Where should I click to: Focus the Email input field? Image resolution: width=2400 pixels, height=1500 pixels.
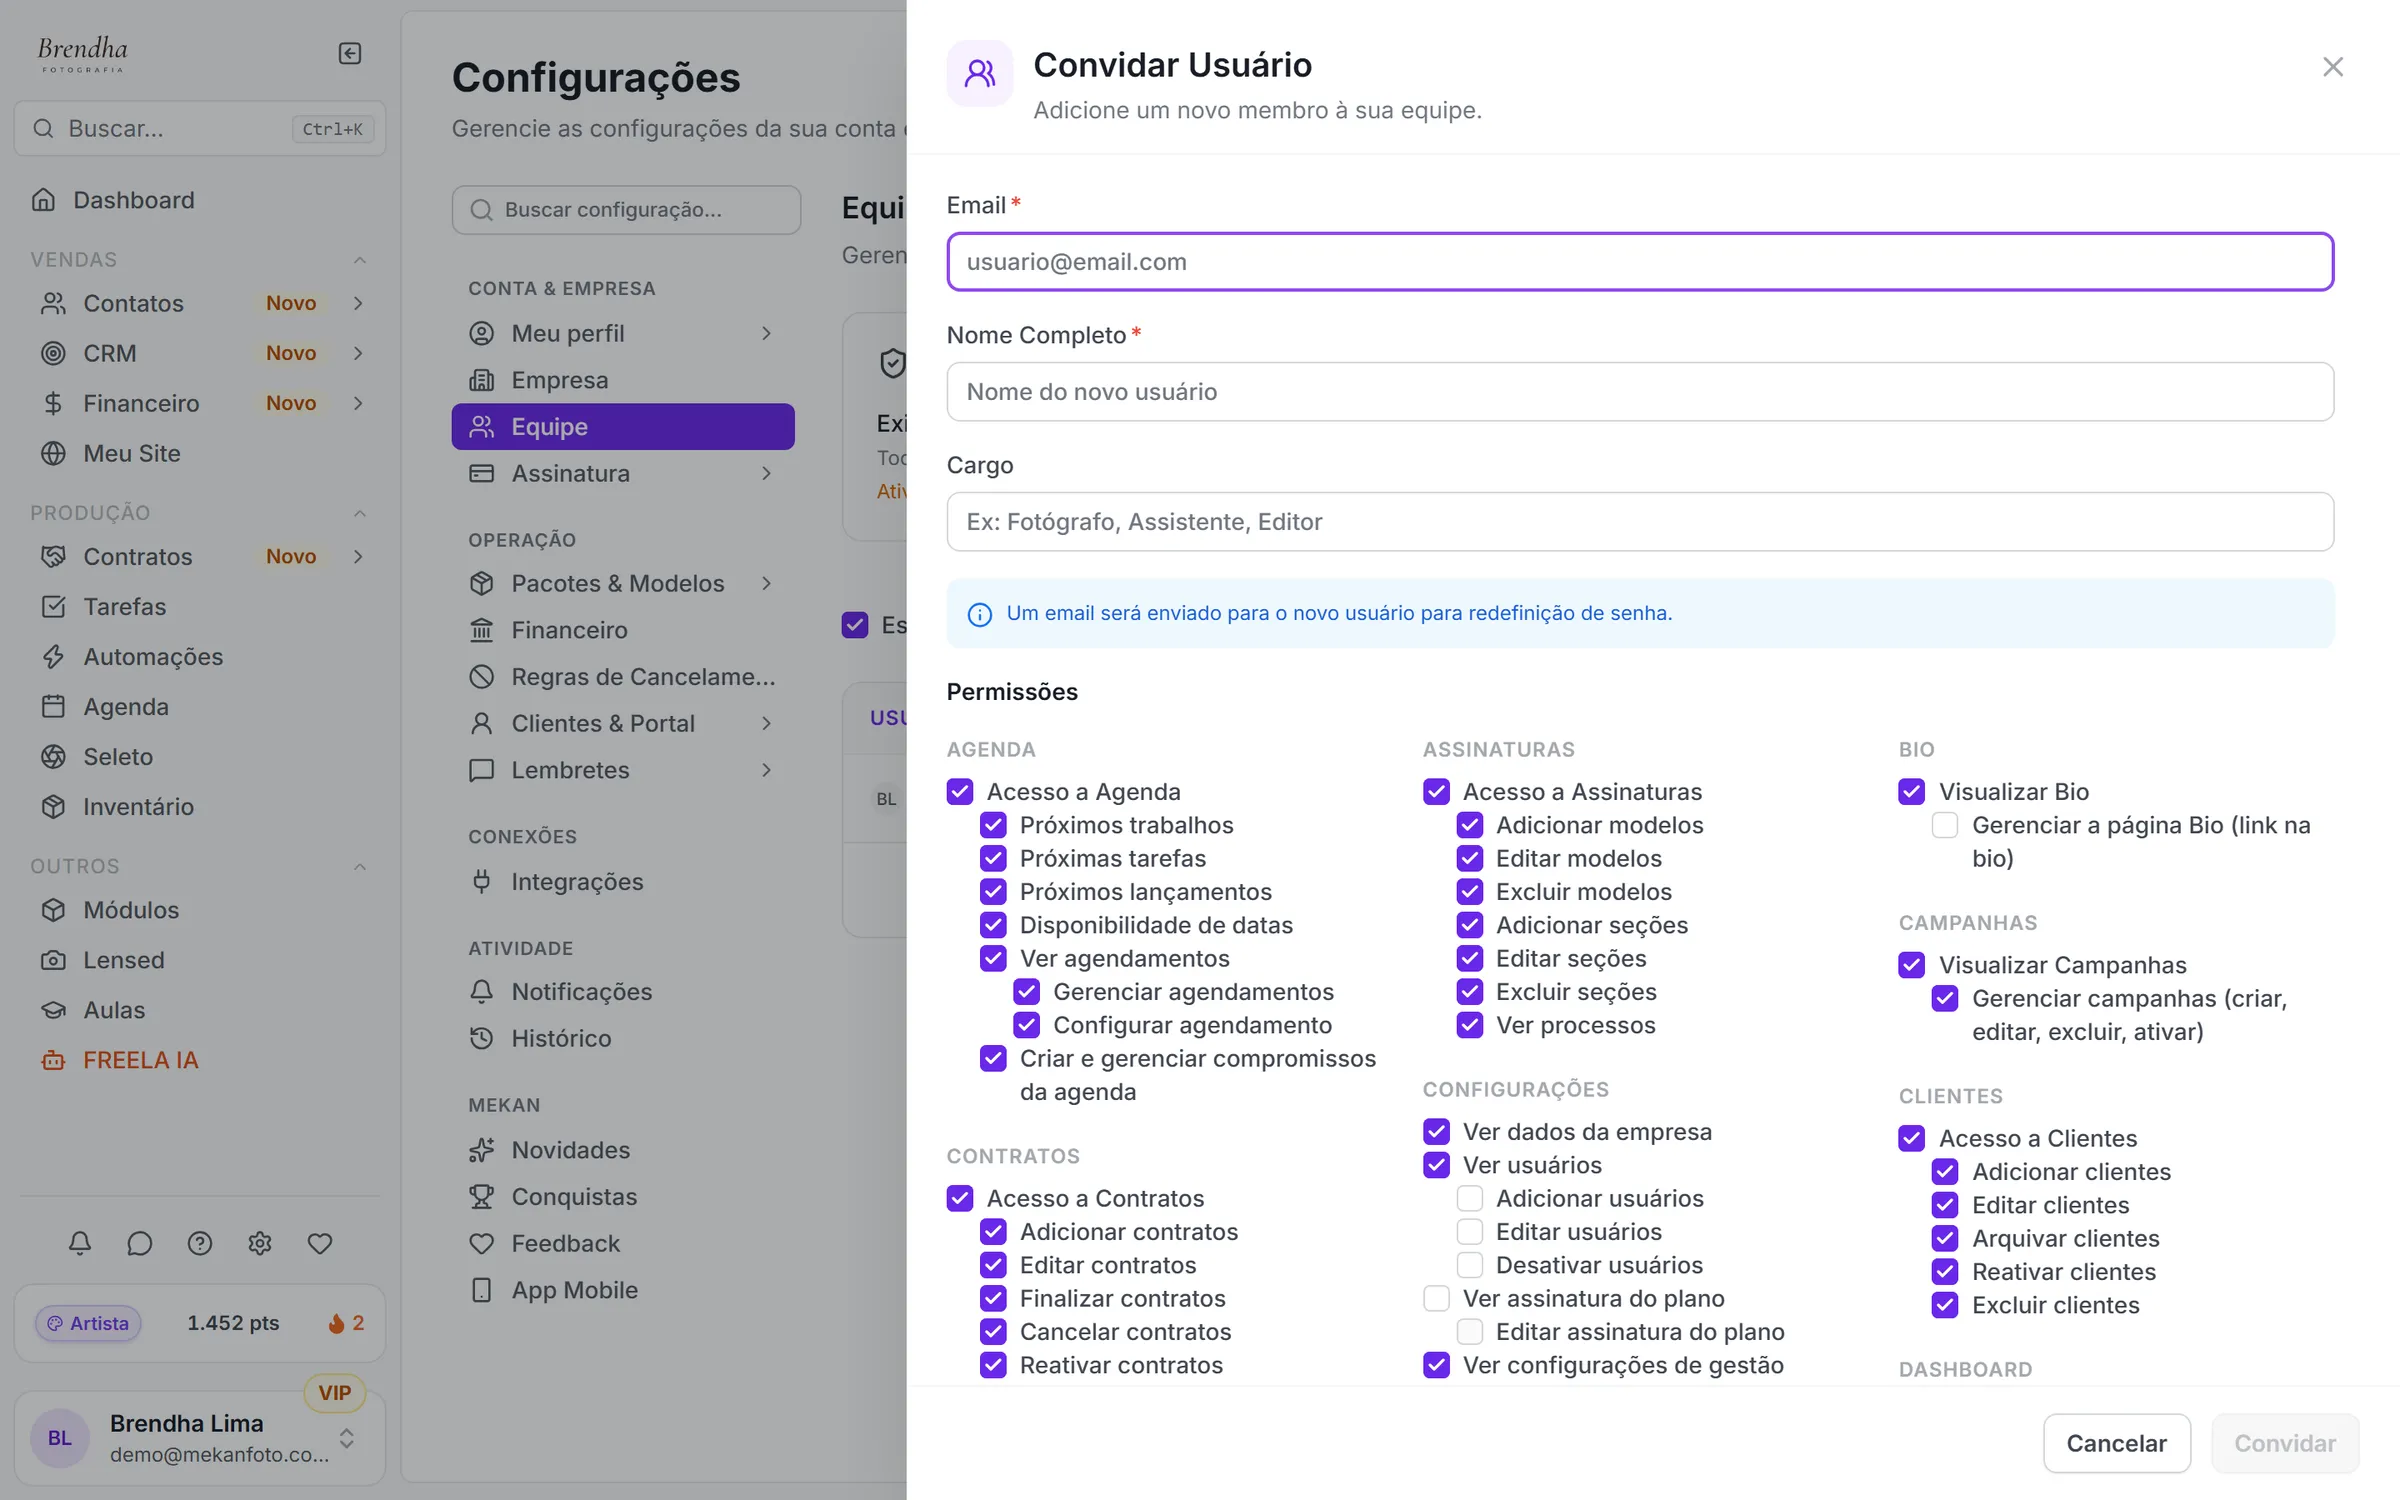pyautogui.click(x=1640, y=262)
